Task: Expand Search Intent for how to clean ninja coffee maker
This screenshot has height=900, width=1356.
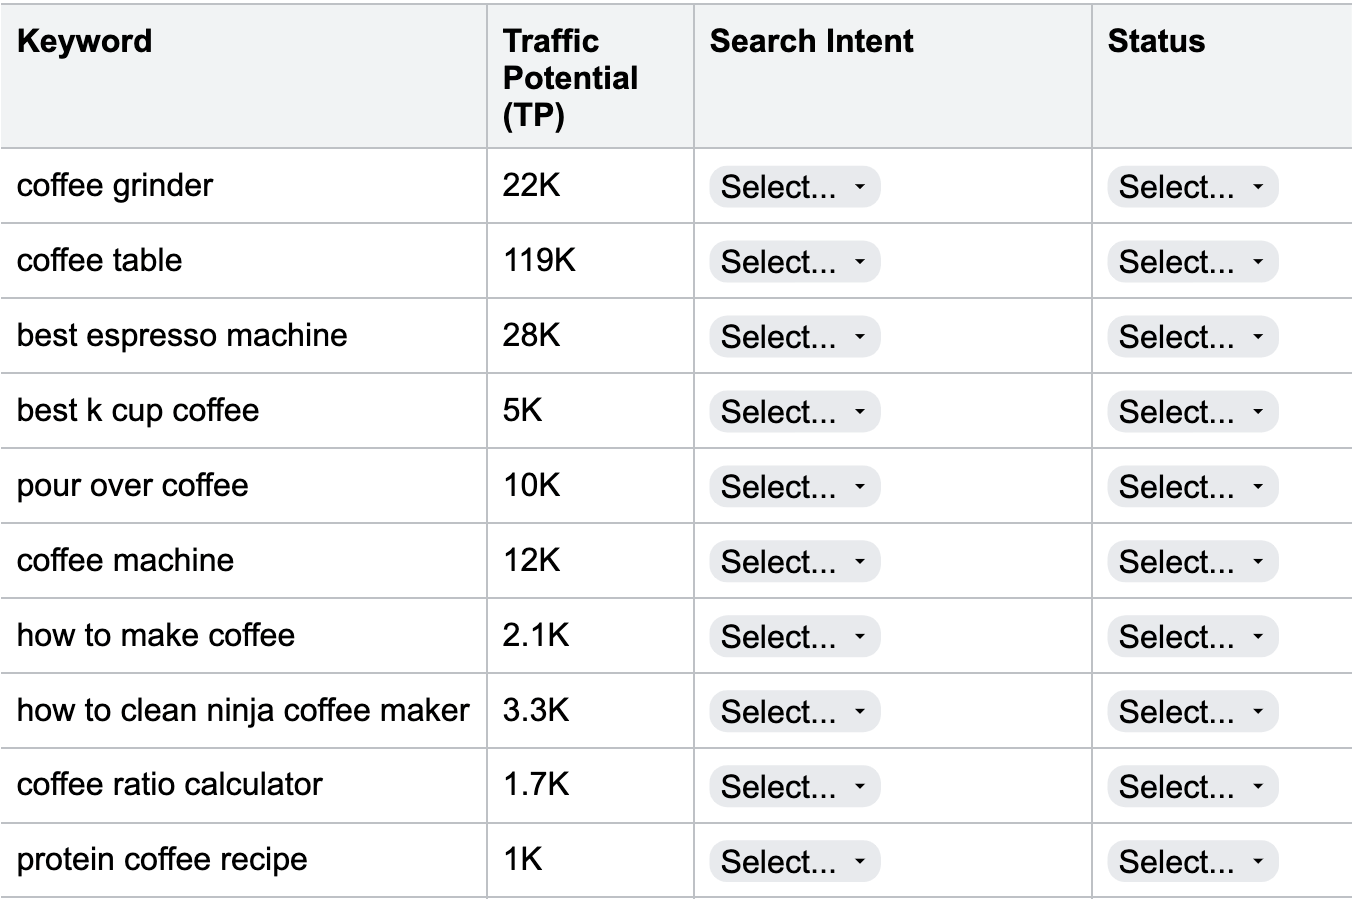Action: pyautogui.click(x=793, y=711)
